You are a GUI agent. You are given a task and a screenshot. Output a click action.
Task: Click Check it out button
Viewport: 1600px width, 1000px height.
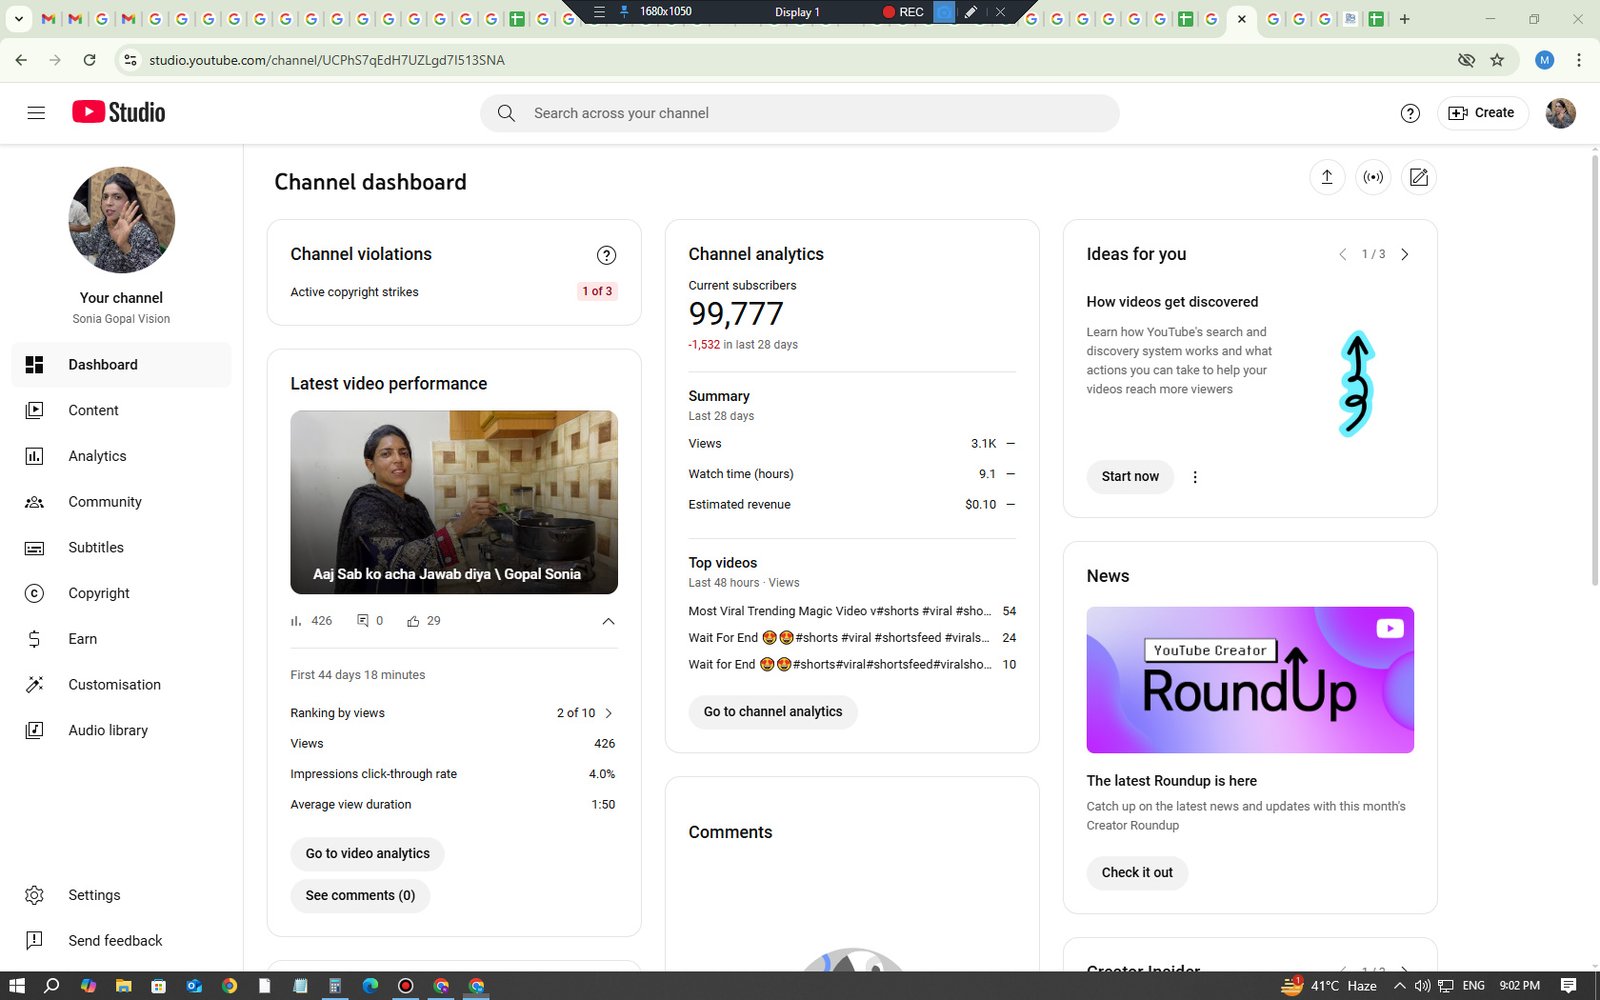pyautogui.click(x=1137, y=873)
